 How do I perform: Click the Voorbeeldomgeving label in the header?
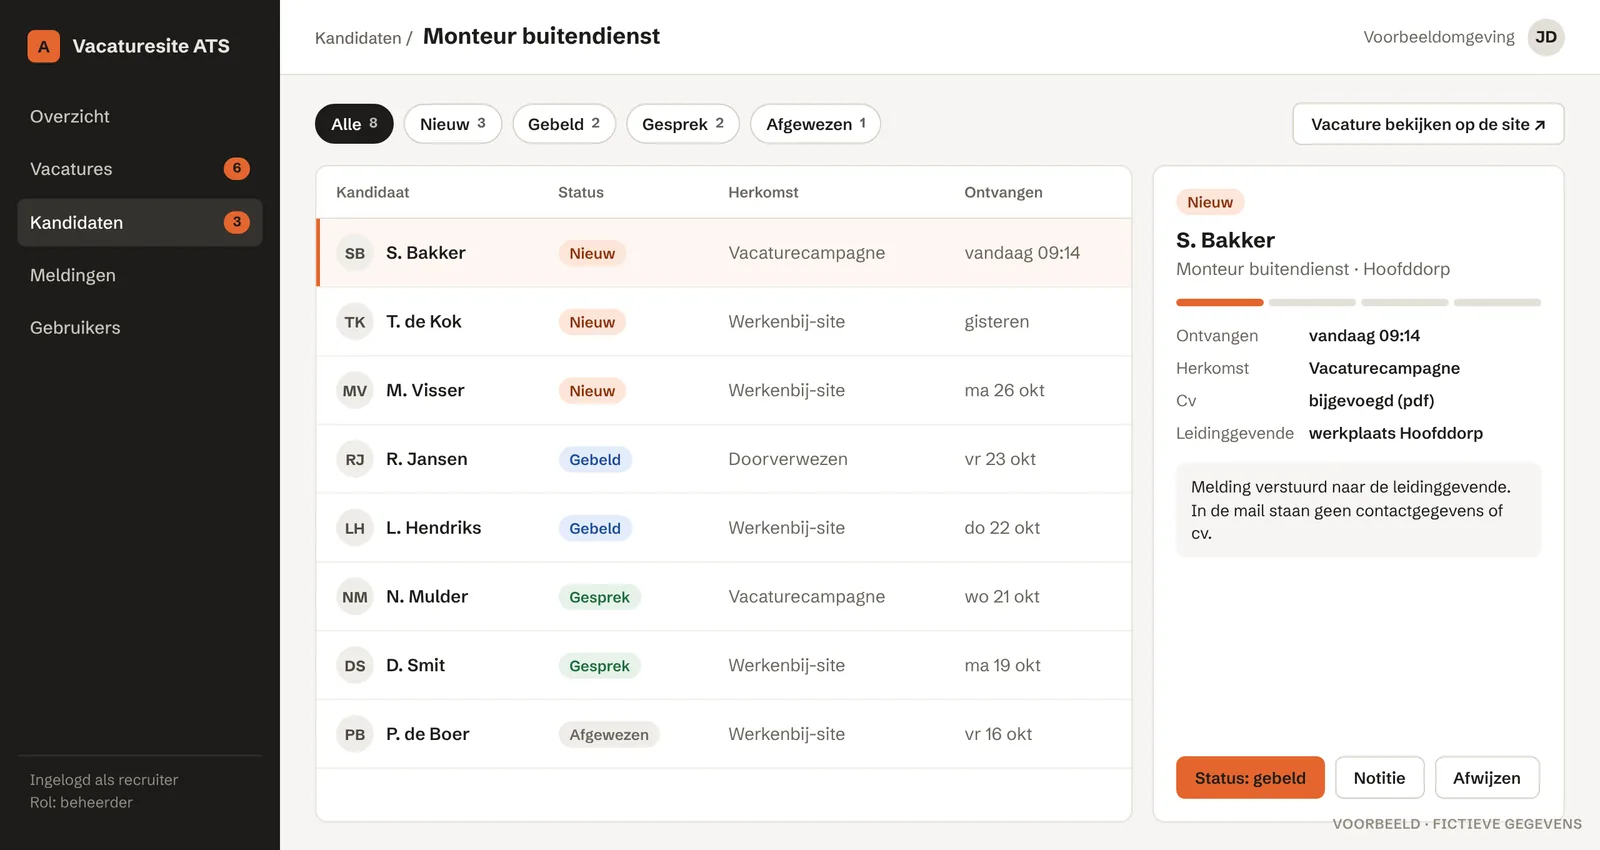click(1439, 37)
